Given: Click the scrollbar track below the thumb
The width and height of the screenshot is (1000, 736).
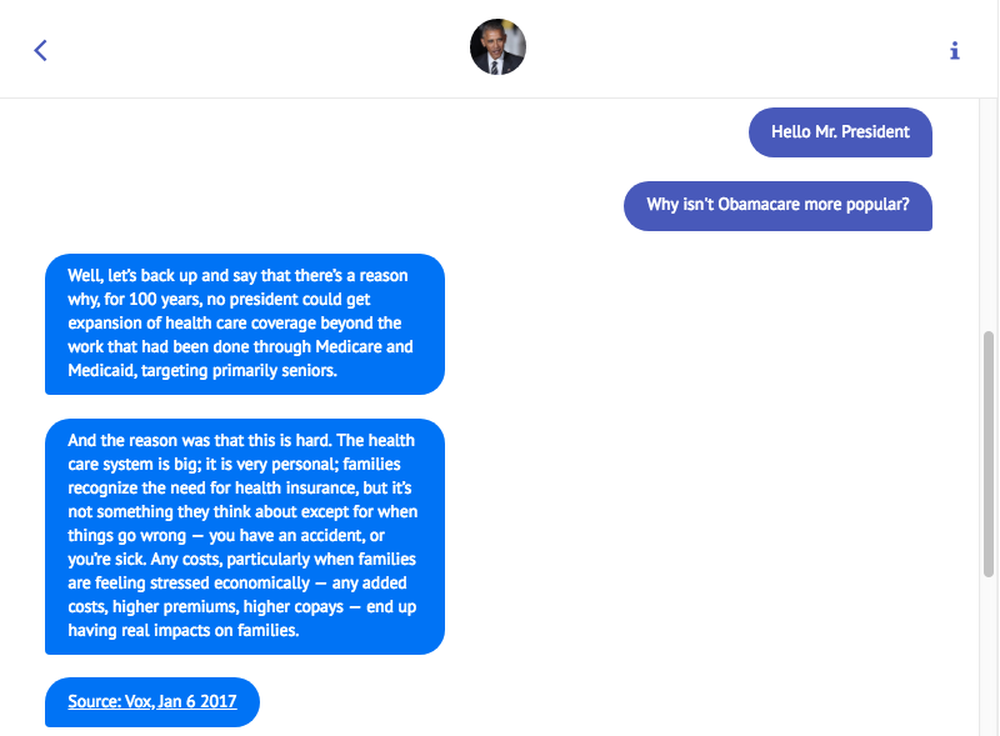Looking at the screenshot, I should click(x=989, y=656).
